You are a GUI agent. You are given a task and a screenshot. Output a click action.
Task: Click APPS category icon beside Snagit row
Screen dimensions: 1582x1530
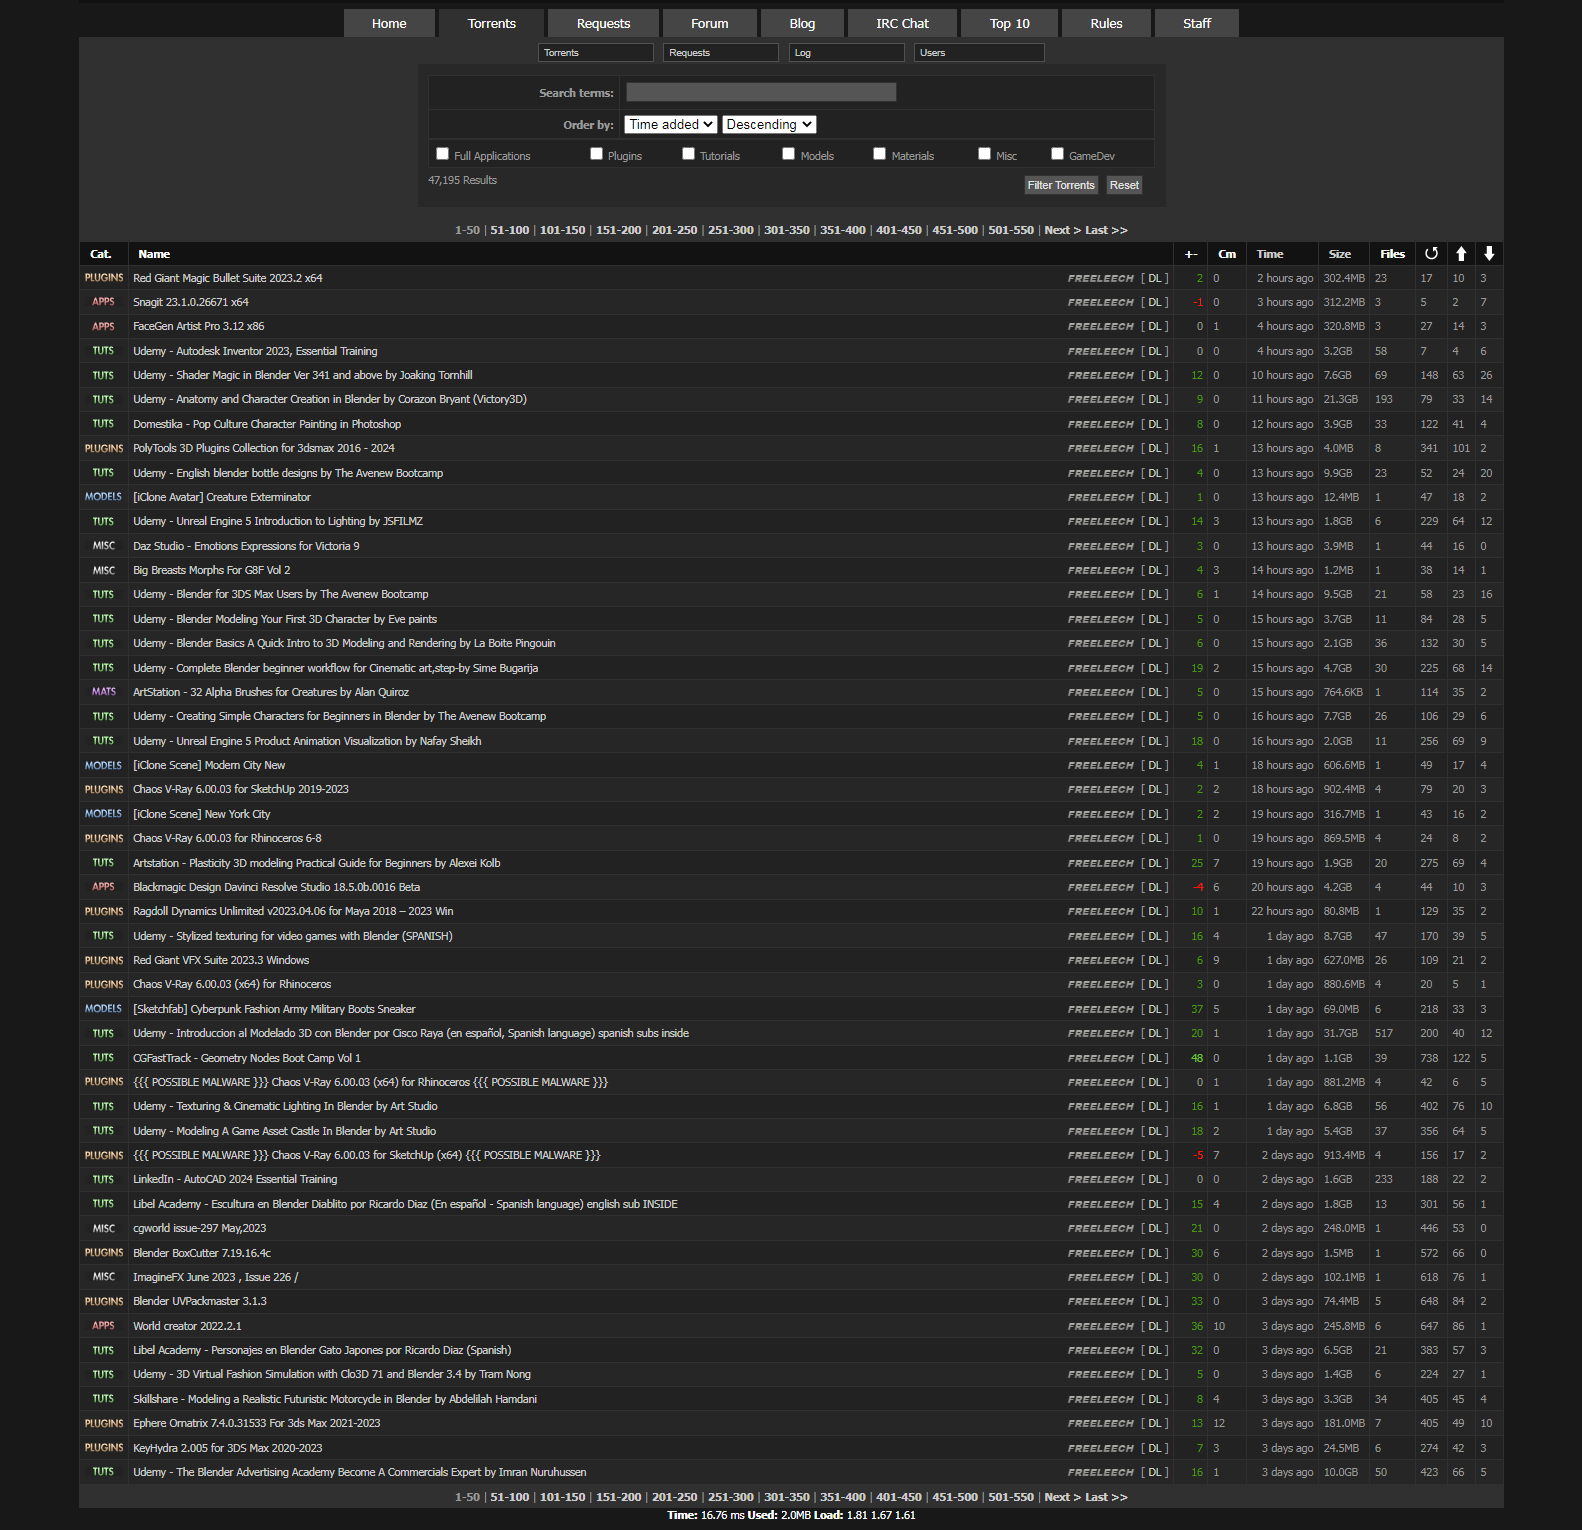pyautogui.click(x=104, y=302)
